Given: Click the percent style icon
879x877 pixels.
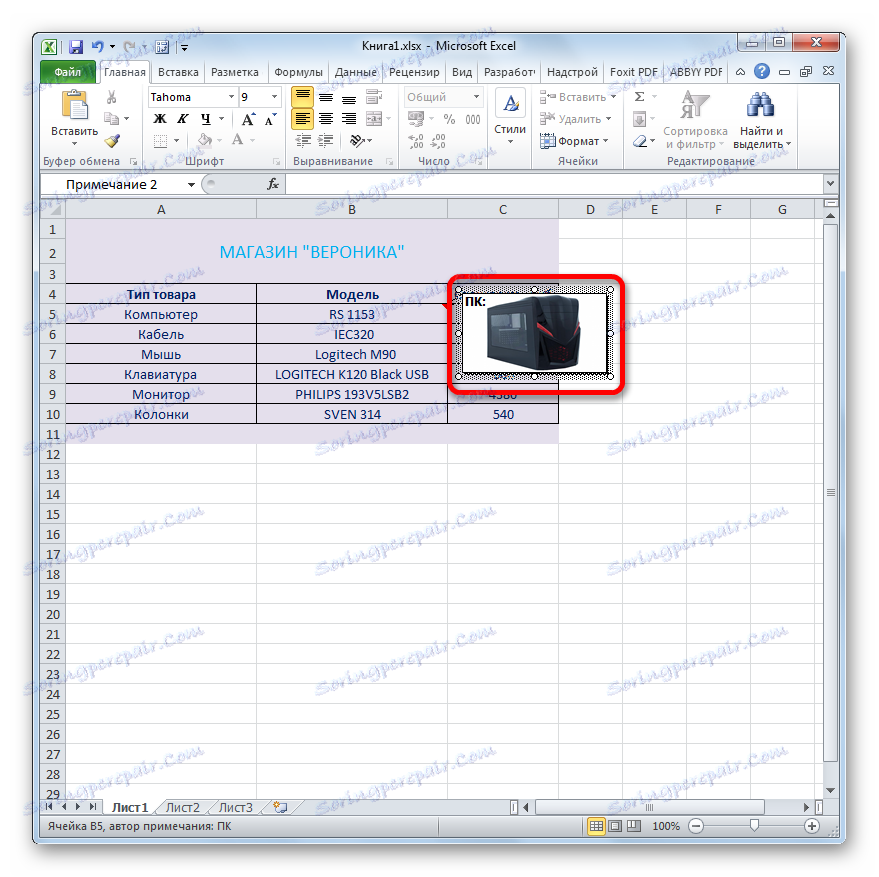Looking at the screenshot, I should [x=449, y=119].
